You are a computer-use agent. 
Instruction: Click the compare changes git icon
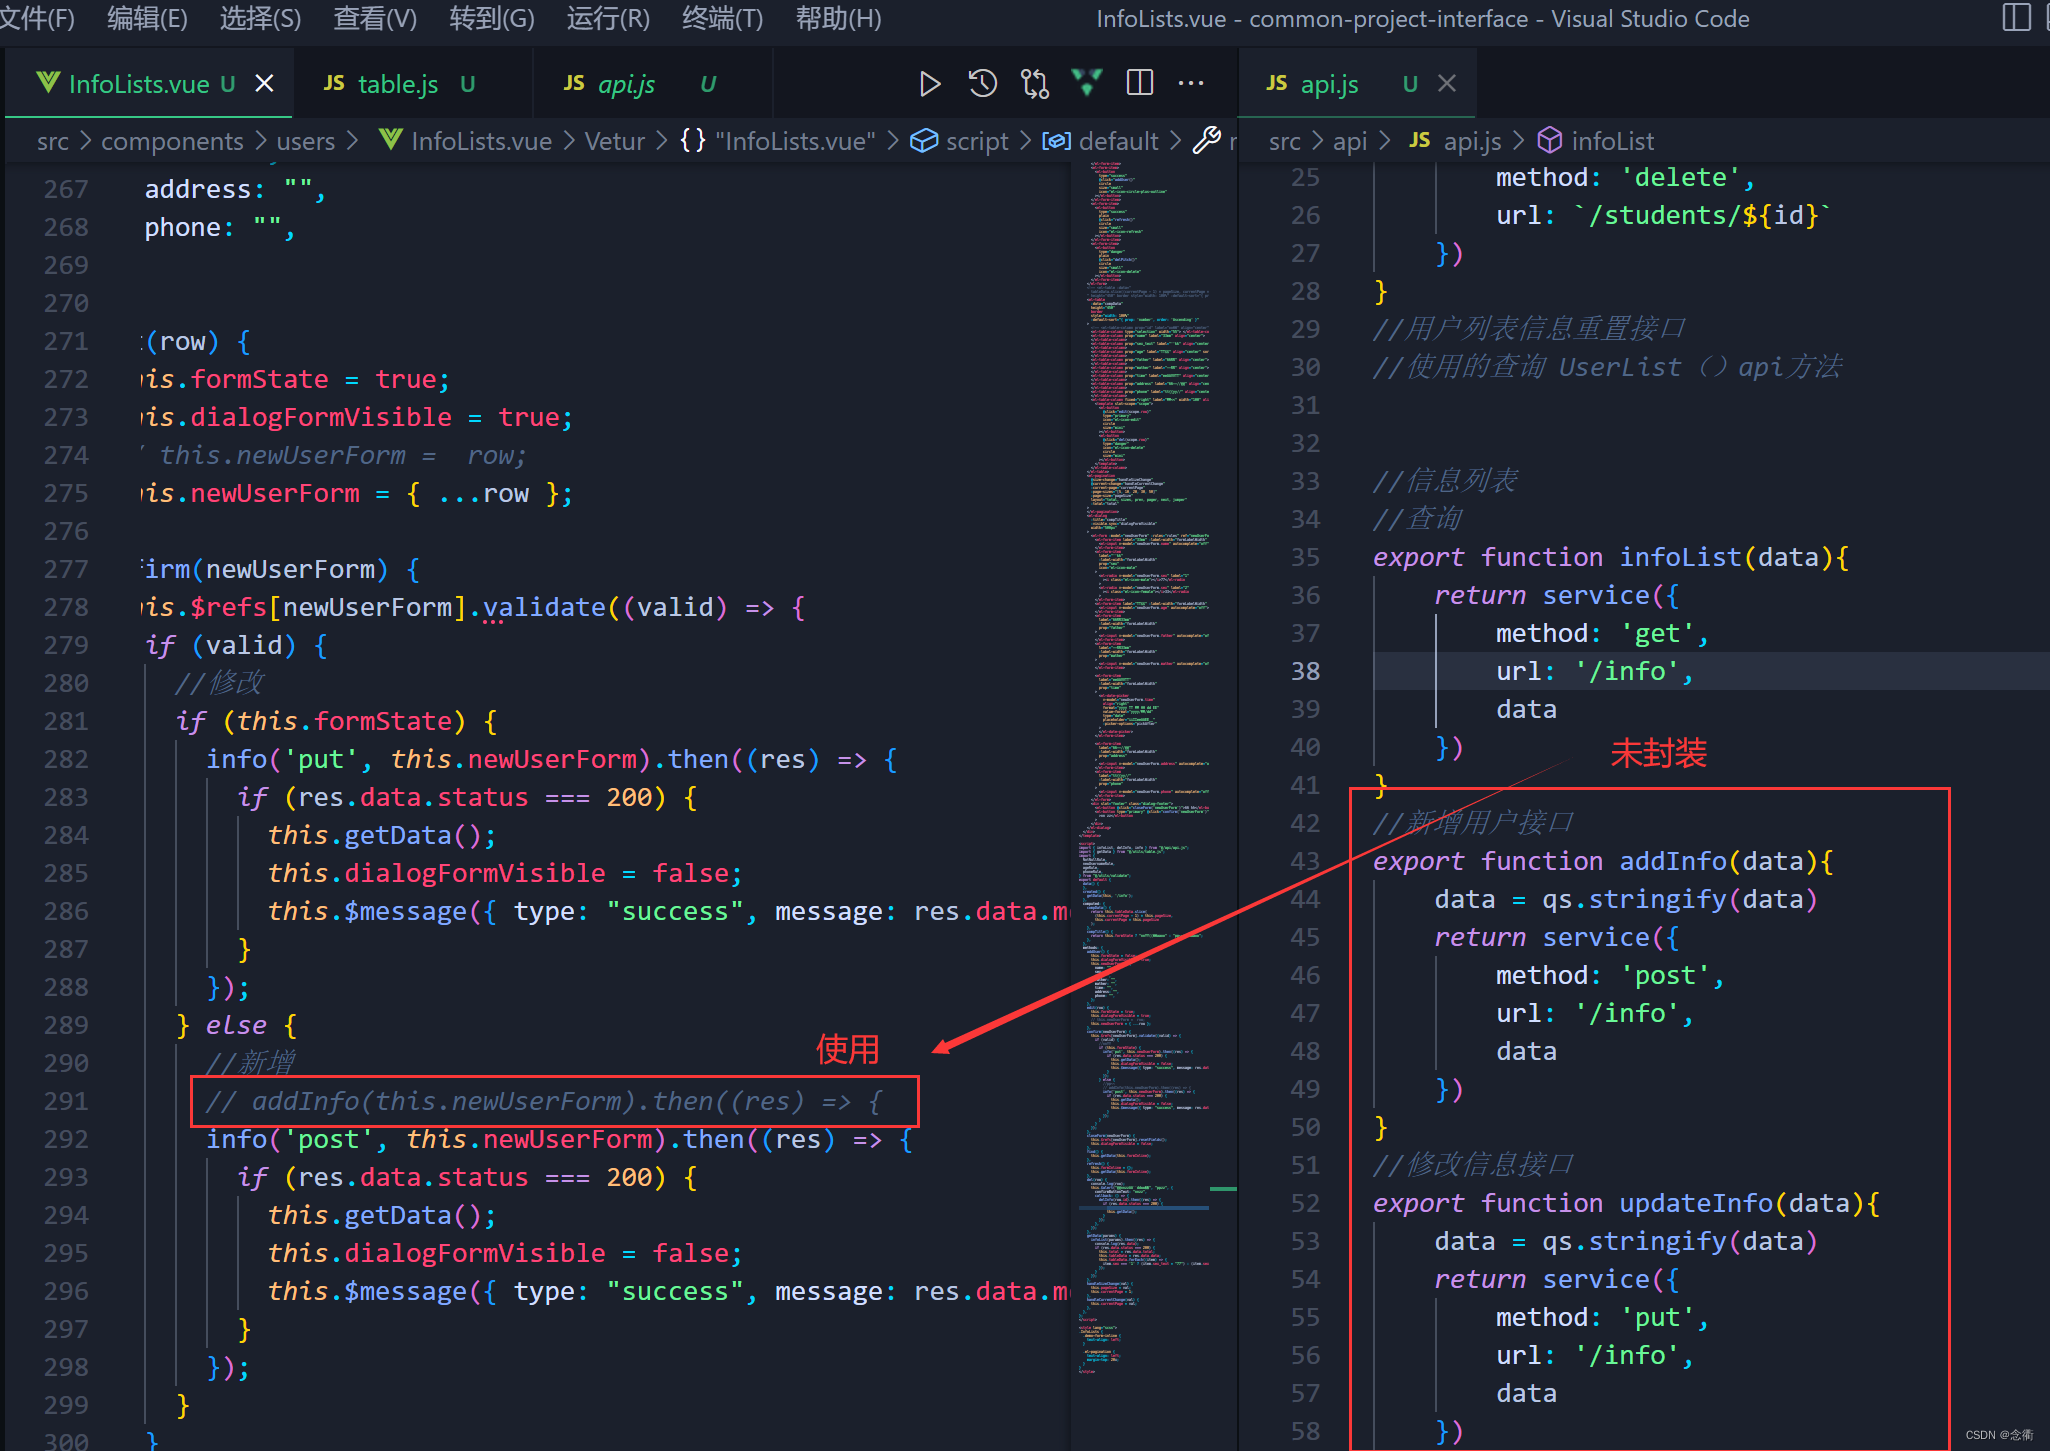(x=1034, y=84)
